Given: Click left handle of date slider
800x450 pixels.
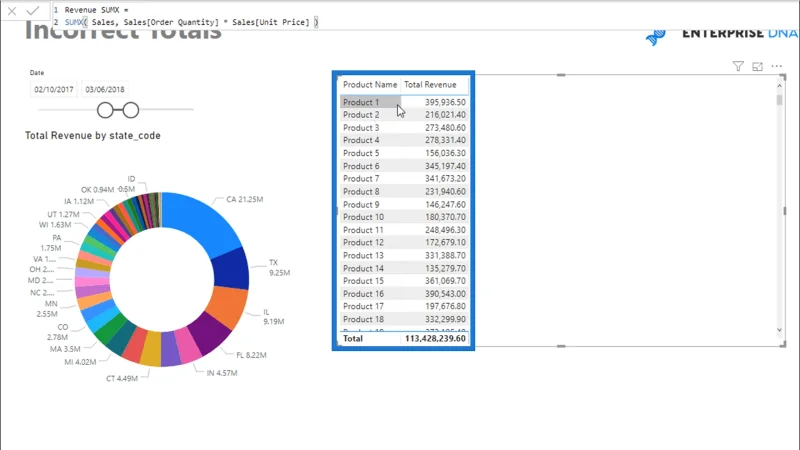Looking at the screenshot, I should 105,110.
